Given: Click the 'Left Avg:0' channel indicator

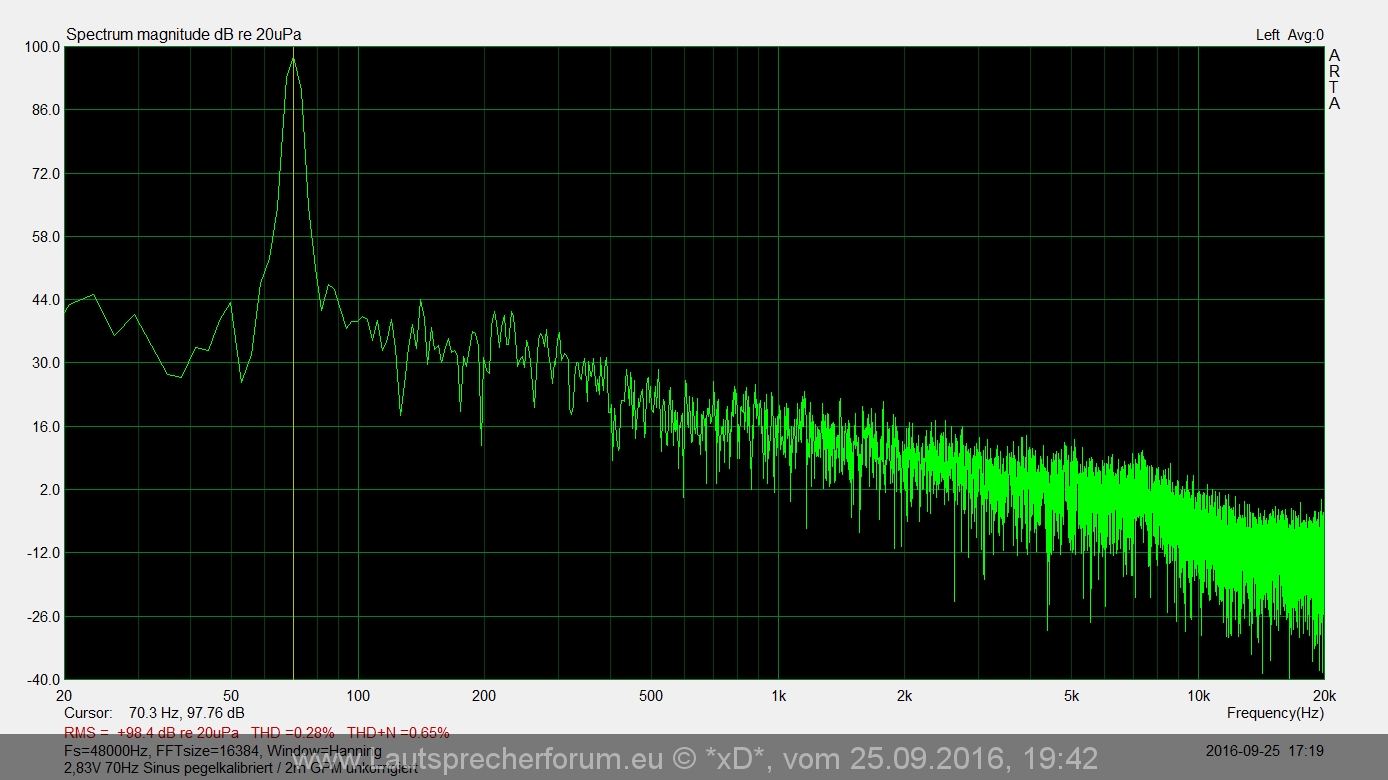Looking at the screenshot, I should pyautogui.click(x=1289, y=35).
